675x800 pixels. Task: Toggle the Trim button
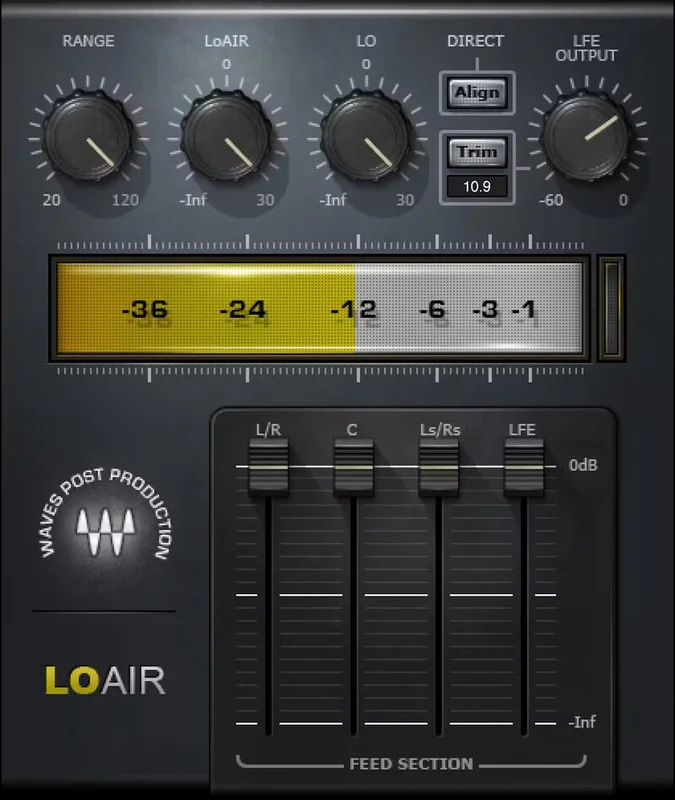pos(477,152)
